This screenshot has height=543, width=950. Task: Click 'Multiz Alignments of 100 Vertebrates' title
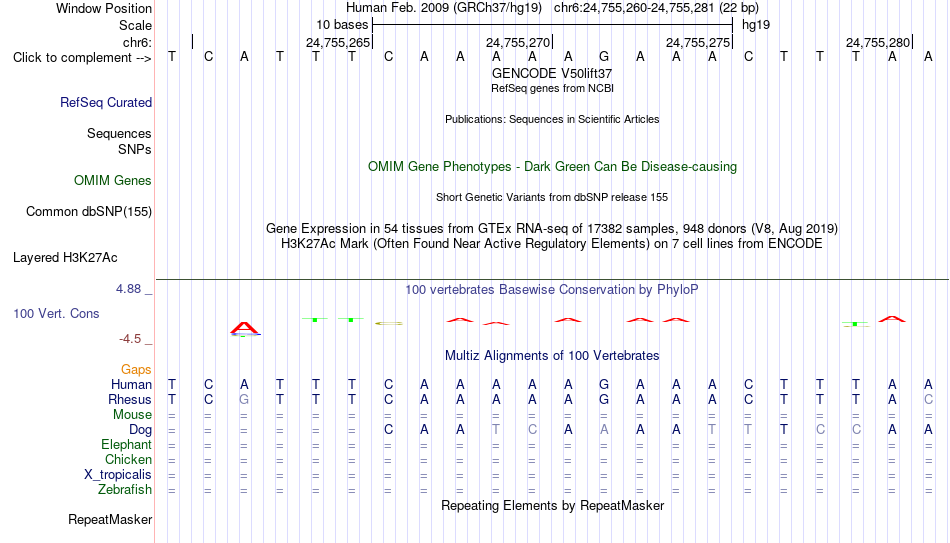pos(552,356)
